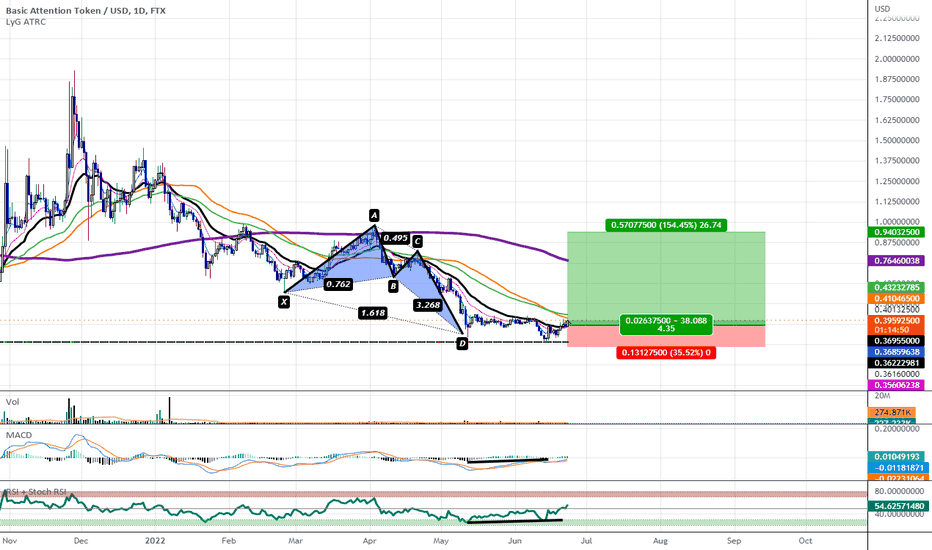The height and width of the screenshot is (550, 932).
Task: Click the 2.00000000 price axis label
Action: coord(897,59)
